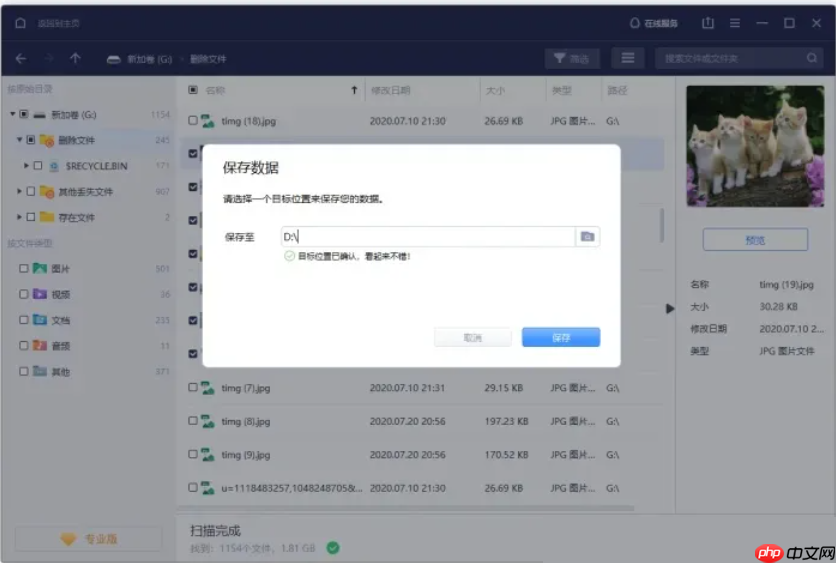Click the vertical scrollbar of file list
This screenshot has height=563, width=836.
662,224
